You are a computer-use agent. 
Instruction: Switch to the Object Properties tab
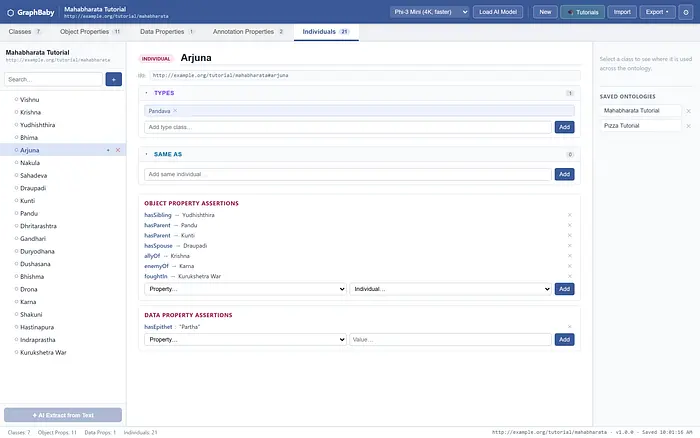[x=90, y=32]
